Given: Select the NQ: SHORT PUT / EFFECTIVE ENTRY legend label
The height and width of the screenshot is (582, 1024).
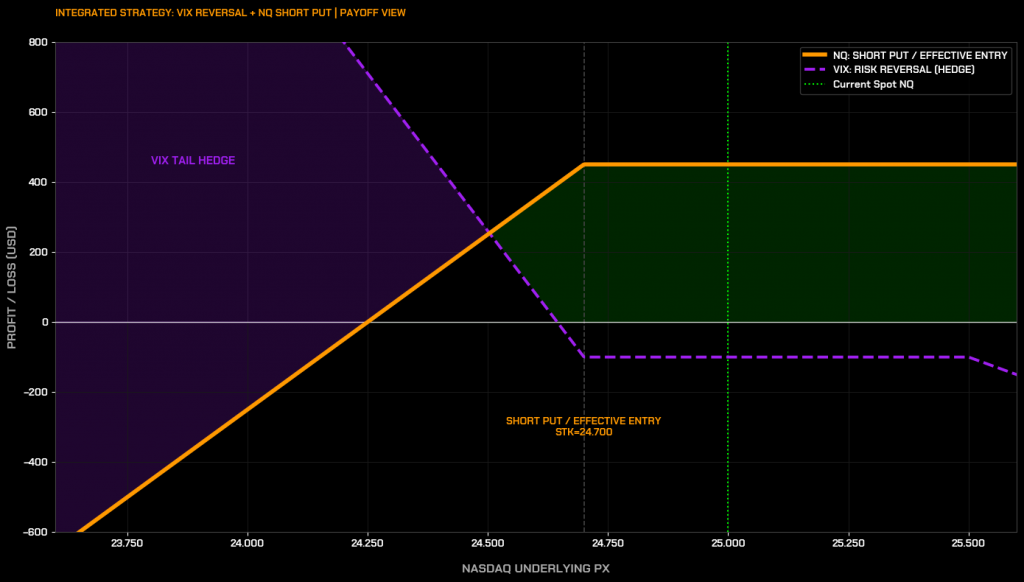Looking at the screenshot, I should [x=919, y=55].
